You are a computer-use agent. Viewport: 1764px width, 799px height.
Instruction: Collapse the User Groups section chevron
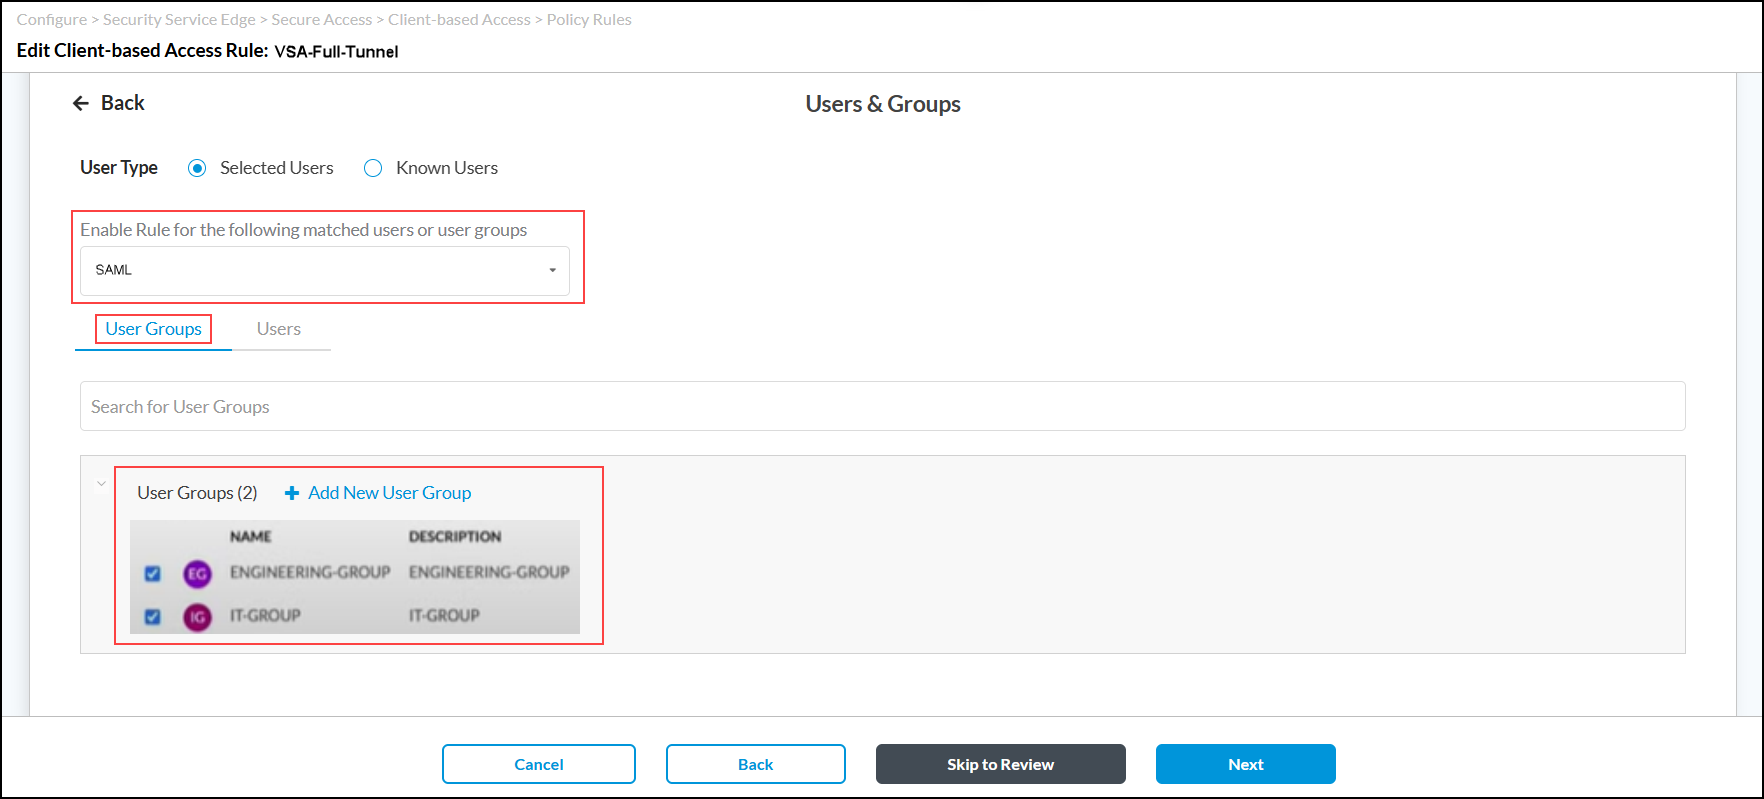[101, 484]
